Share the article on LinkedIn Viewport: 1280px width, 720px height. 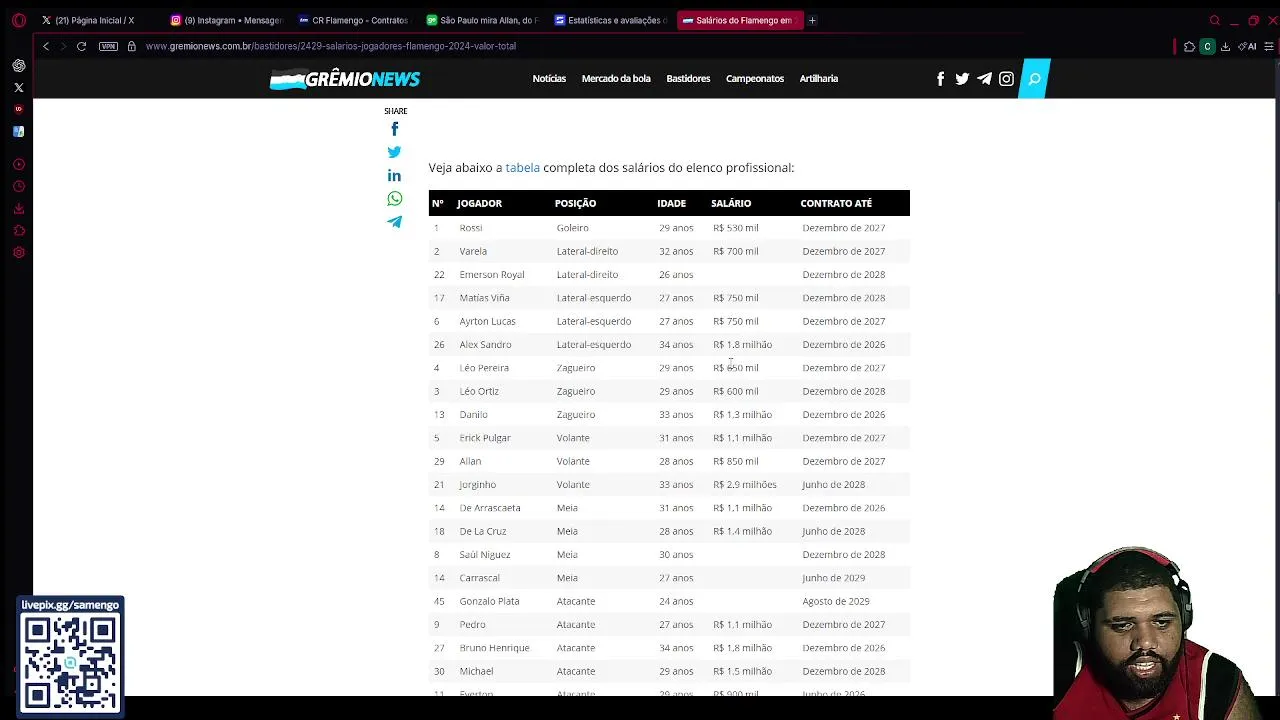tap(394, 175)
